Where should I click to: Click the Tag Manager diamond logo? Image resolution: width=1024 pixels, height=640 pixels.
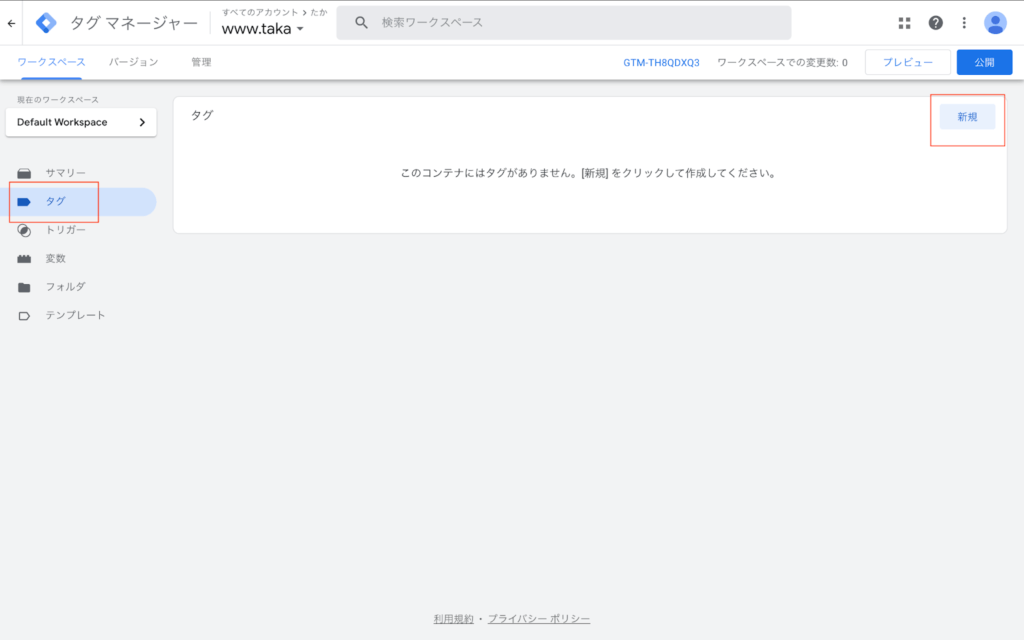46,22
